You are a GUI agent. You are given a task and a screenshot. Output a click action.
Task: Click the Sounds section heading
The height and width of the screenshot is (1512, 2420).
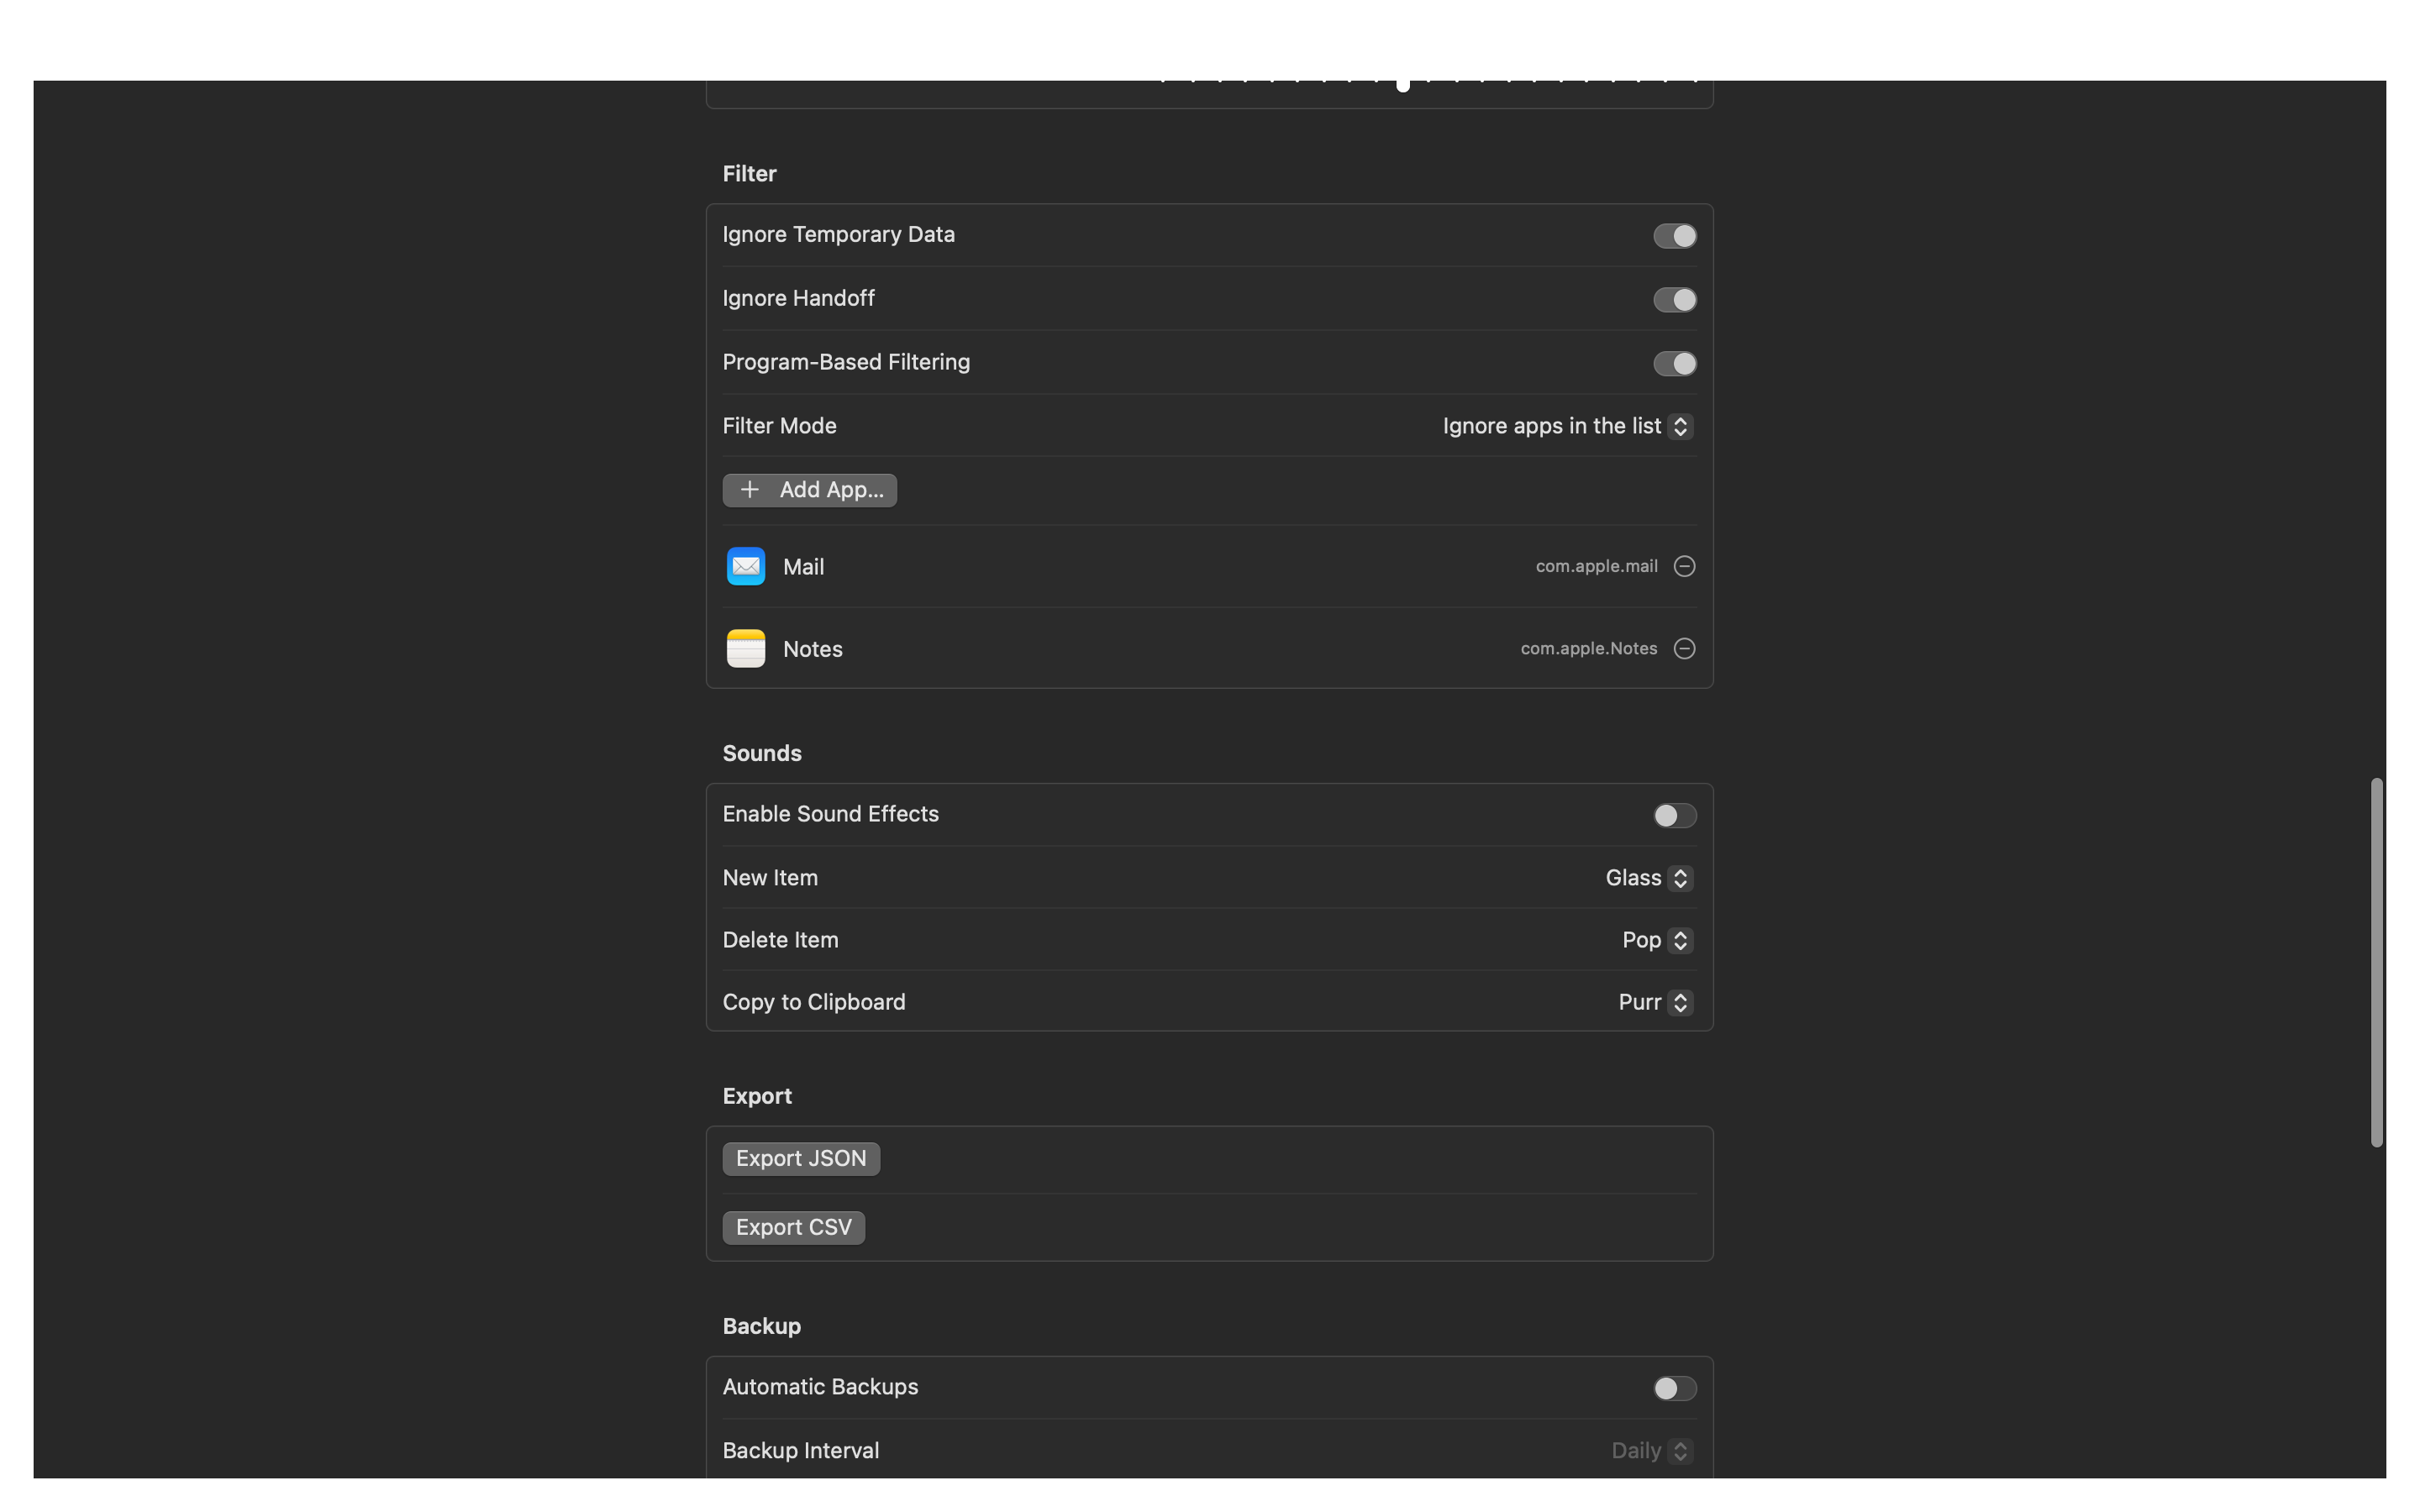[x=762, y=753]
